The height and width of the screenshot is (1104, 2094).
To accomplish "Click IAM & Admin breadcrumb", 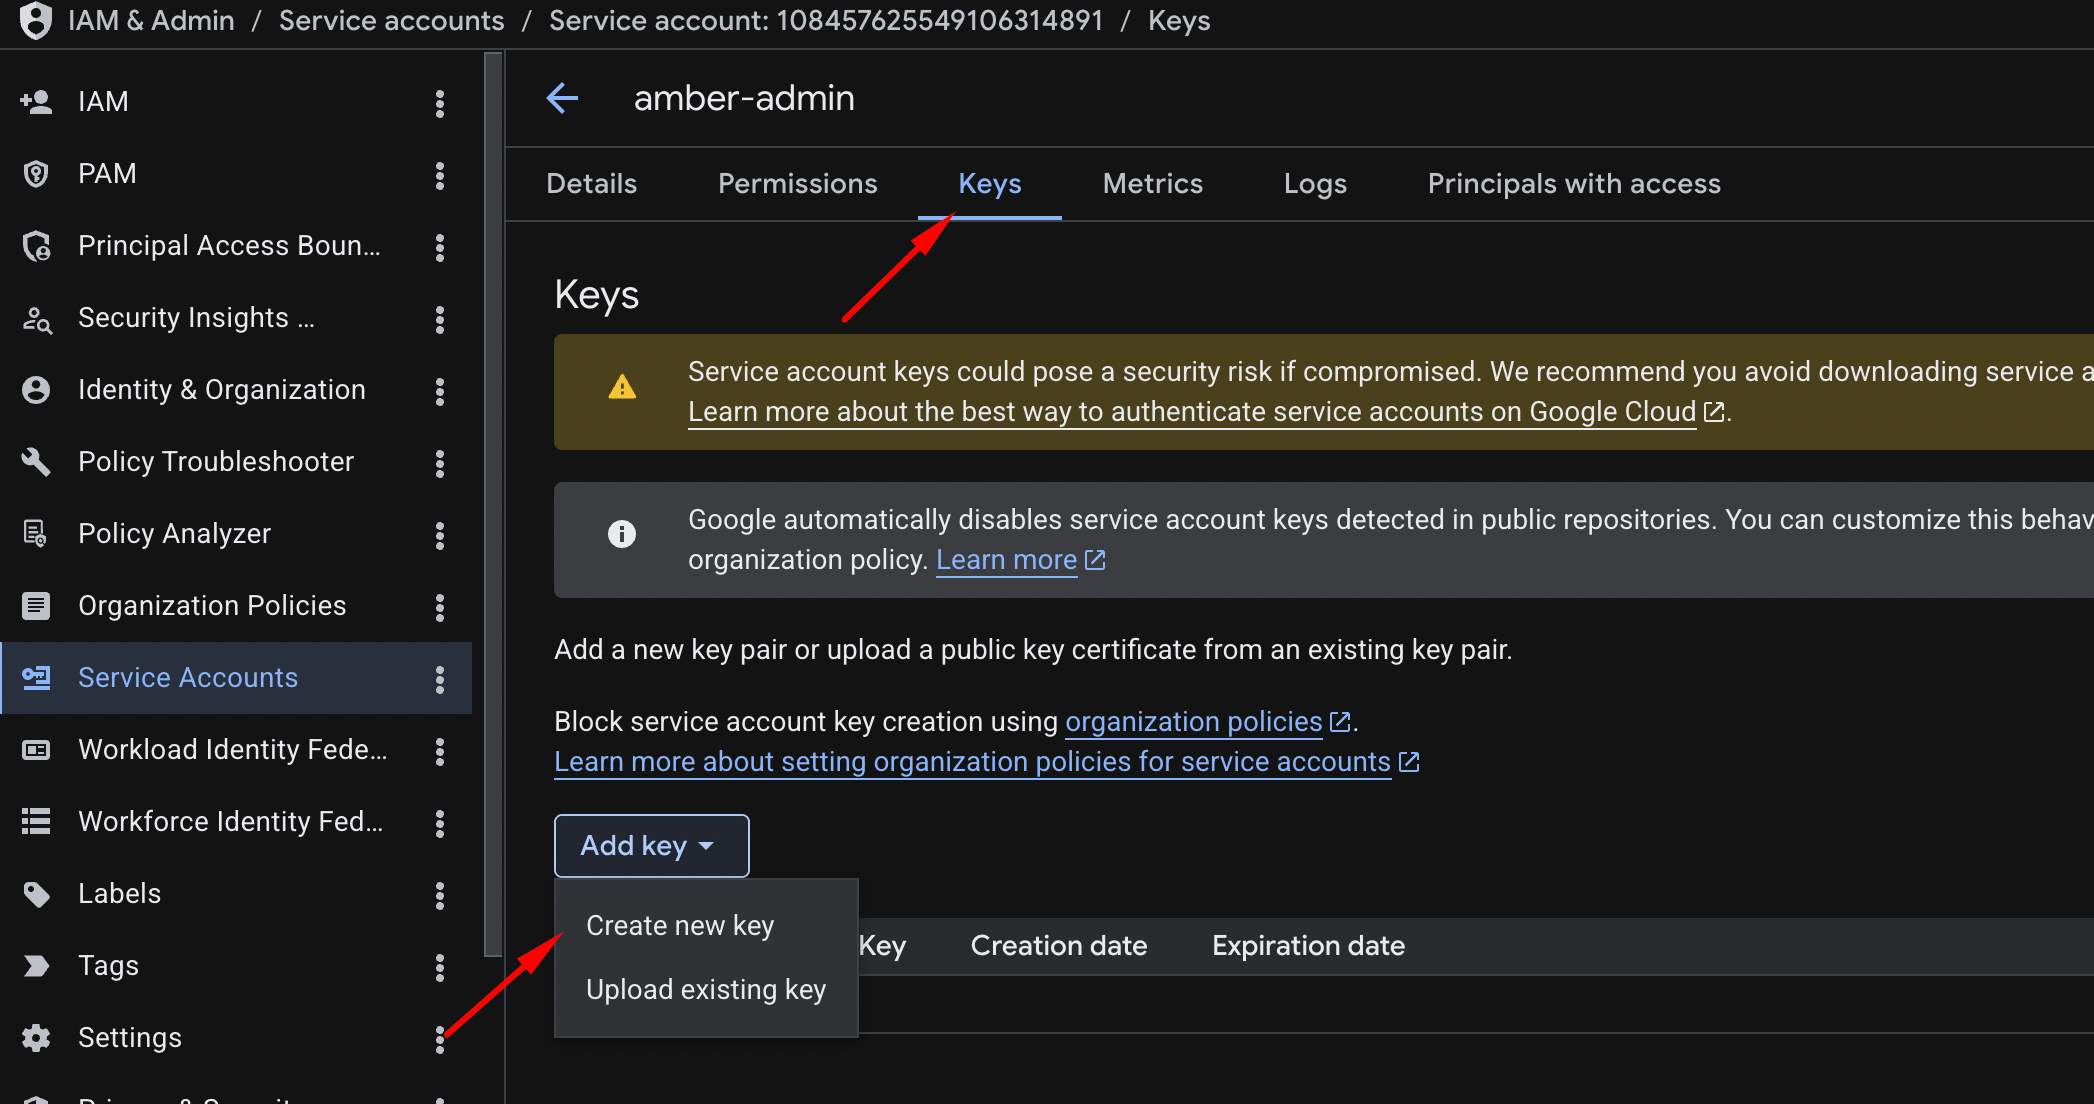I will (x=151, y=20).
